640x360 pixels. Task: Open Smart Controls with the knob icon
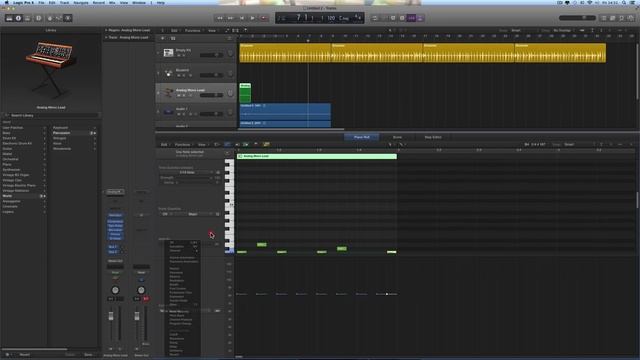pyautogui.click(x=50, y=18)
